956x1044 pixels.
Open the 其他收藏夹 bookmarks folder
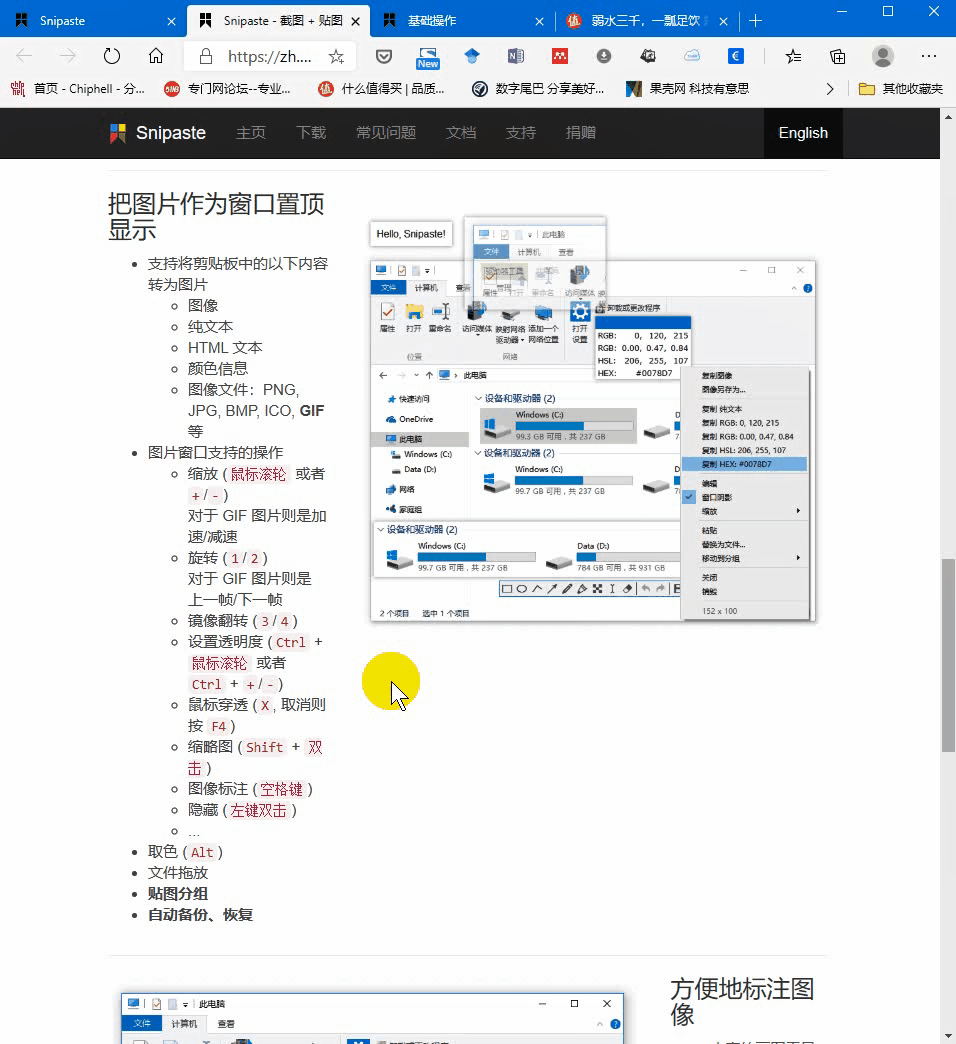(901, 89)
